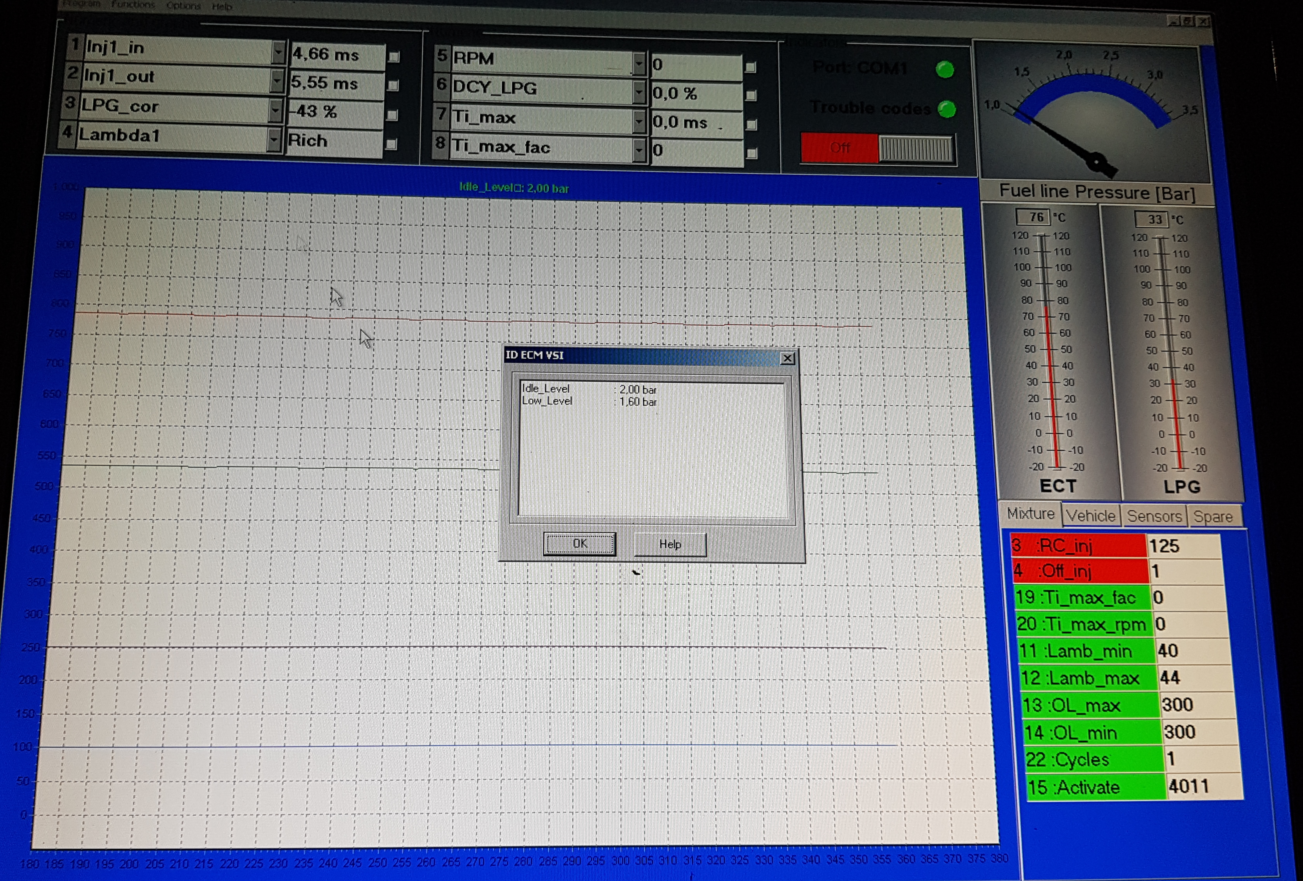Click the Off_inj value field 1

[x=1185, y=572]
